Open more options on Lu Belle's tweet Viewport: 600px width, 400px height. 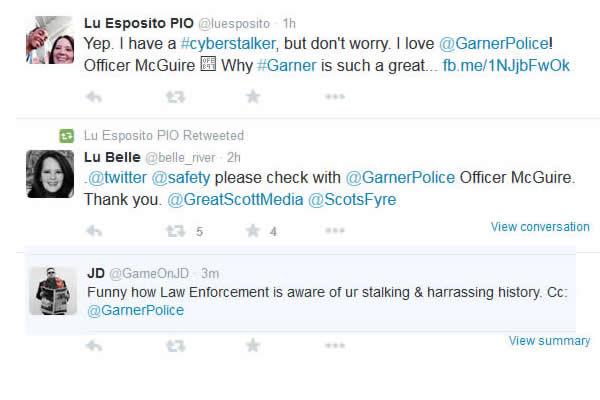pyautogui.click(x=334, y=231)
